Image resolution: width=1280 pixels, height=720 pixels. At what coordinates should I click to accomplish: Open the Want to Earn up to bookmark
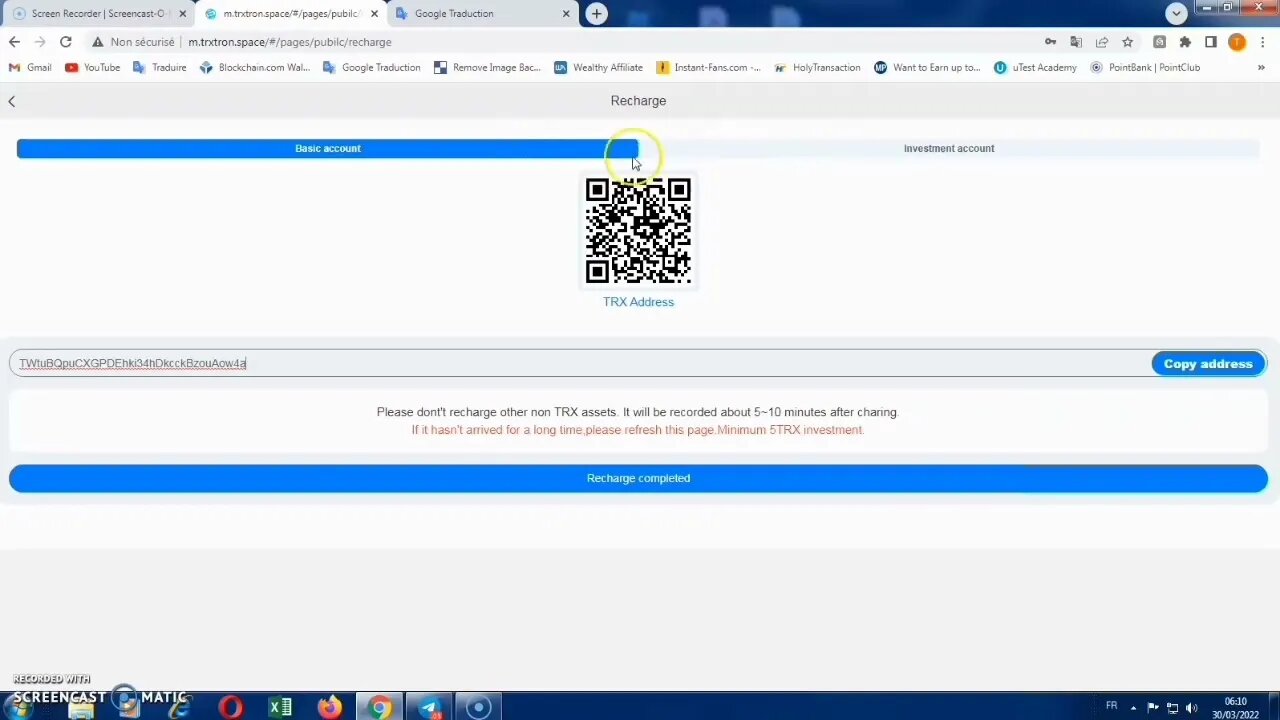pyautogui.click(x=927, y=68)
